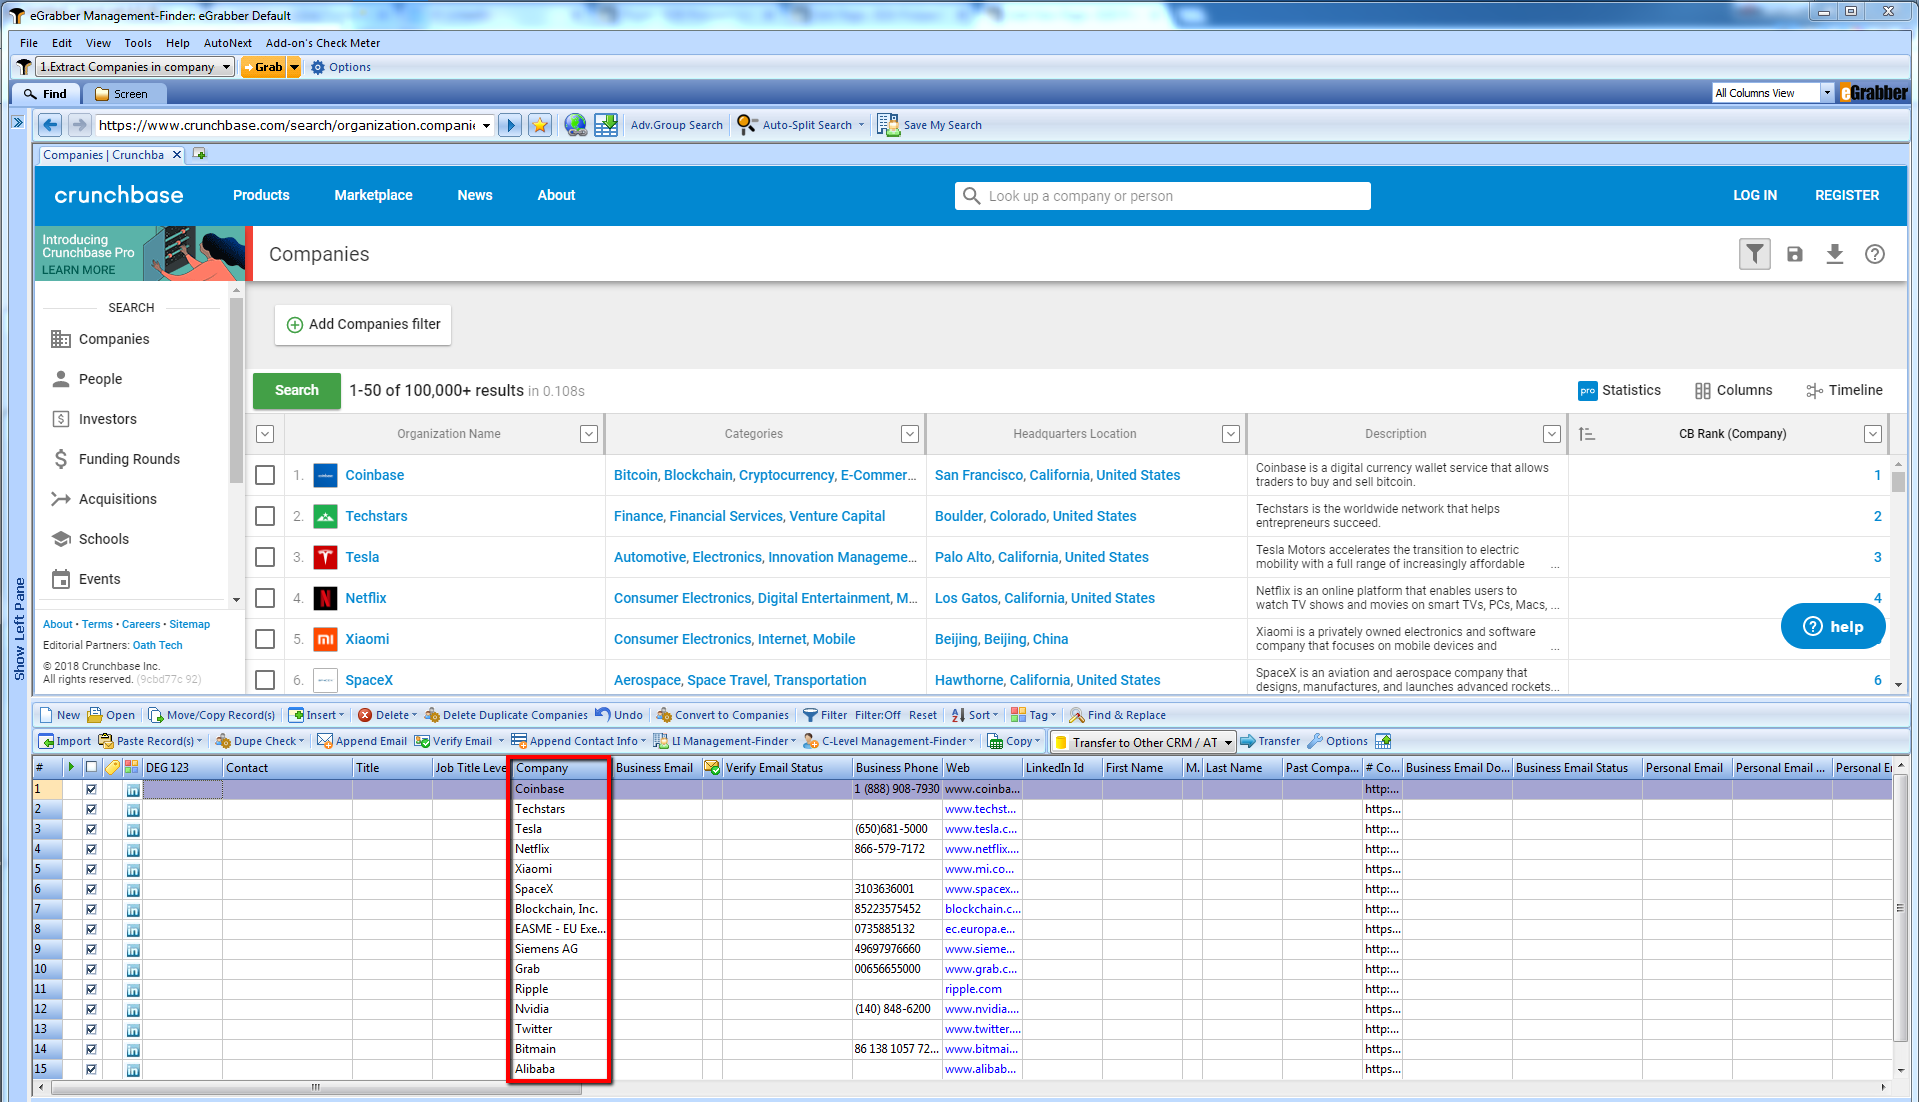1919x1102 pixels.
Task: Click Open in grid toolbar
Action: [x=111, y=715]
